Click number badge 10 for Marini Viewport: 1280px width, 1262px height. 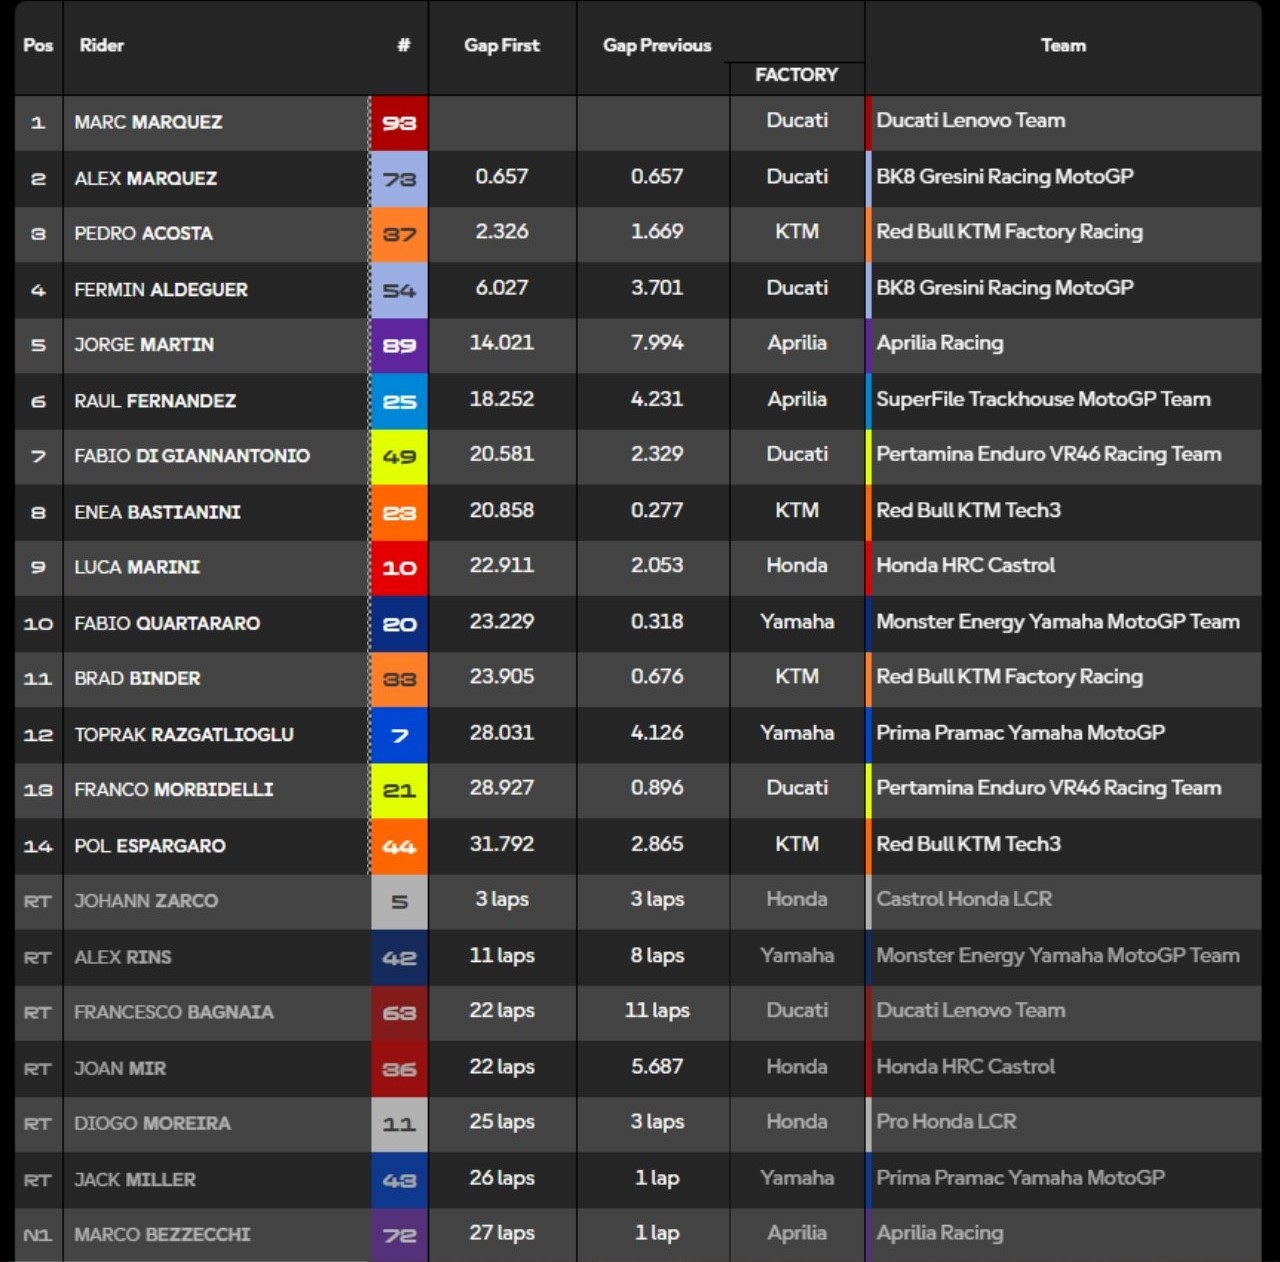(399, 568)
